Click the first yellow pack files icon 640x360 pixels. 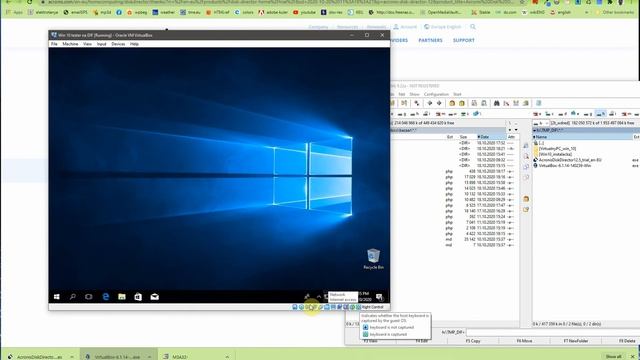(x=452, y=104)
